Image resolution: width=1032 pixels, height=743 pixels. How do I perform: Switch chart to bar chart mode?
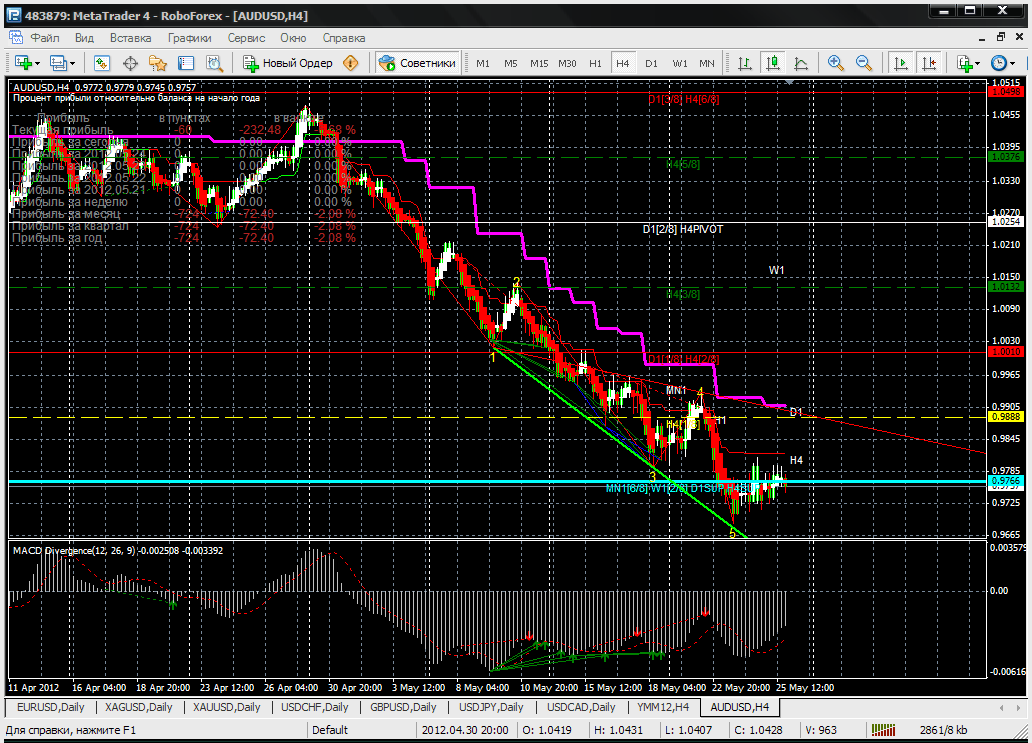pos(745,63)
